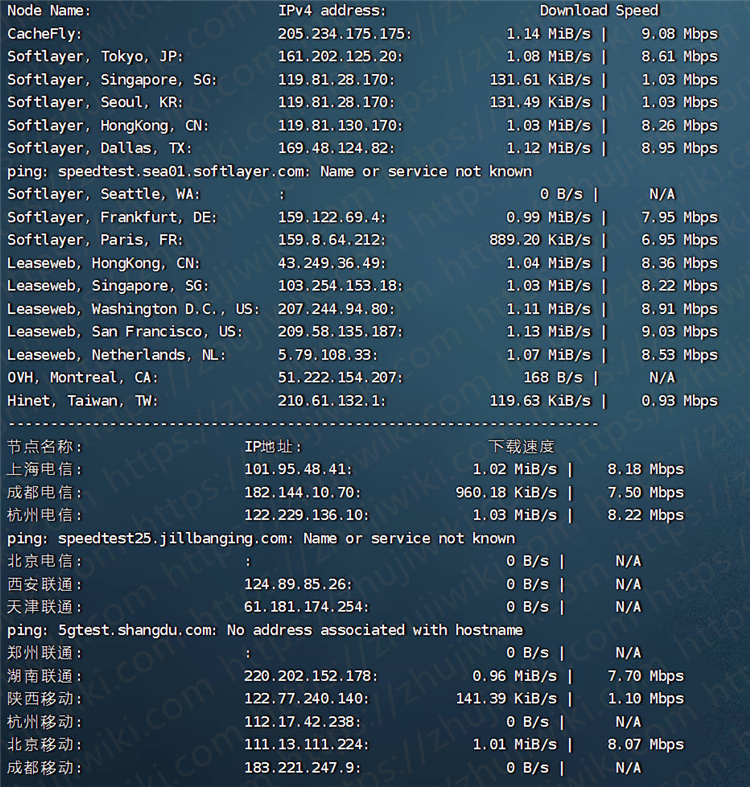The width and height of the screenshot is (750, 787).
Task: Click the 960.18 KiB/s speed value
Action: [507, 493]
